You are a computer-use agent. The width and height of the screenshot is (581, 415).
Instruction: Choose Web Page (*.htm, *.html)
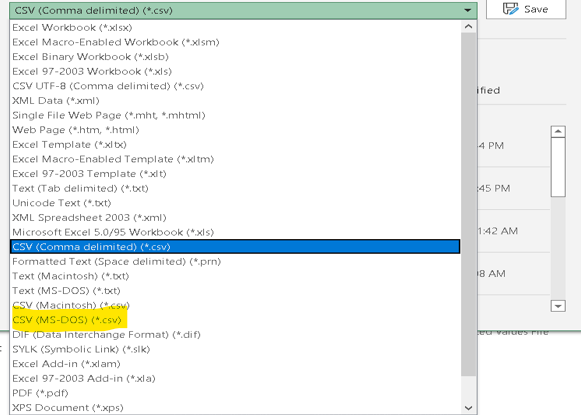[235, 130]
